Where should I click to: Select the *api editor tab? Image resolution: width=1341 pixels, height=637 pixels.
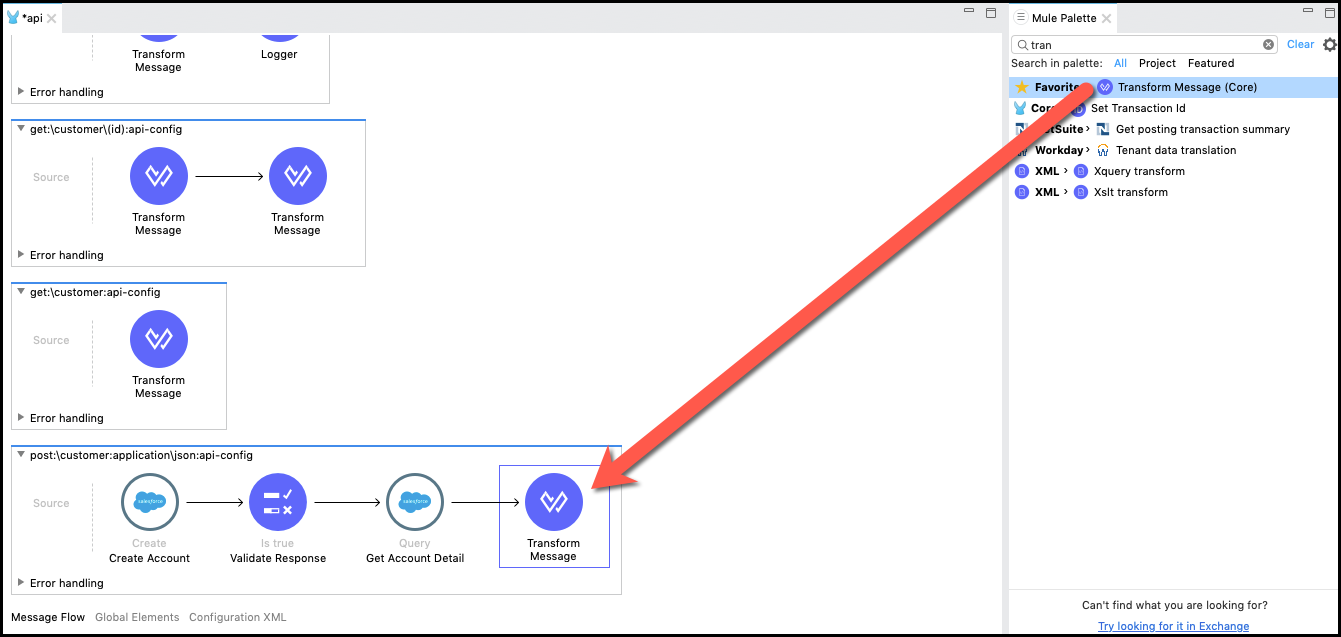31,18
